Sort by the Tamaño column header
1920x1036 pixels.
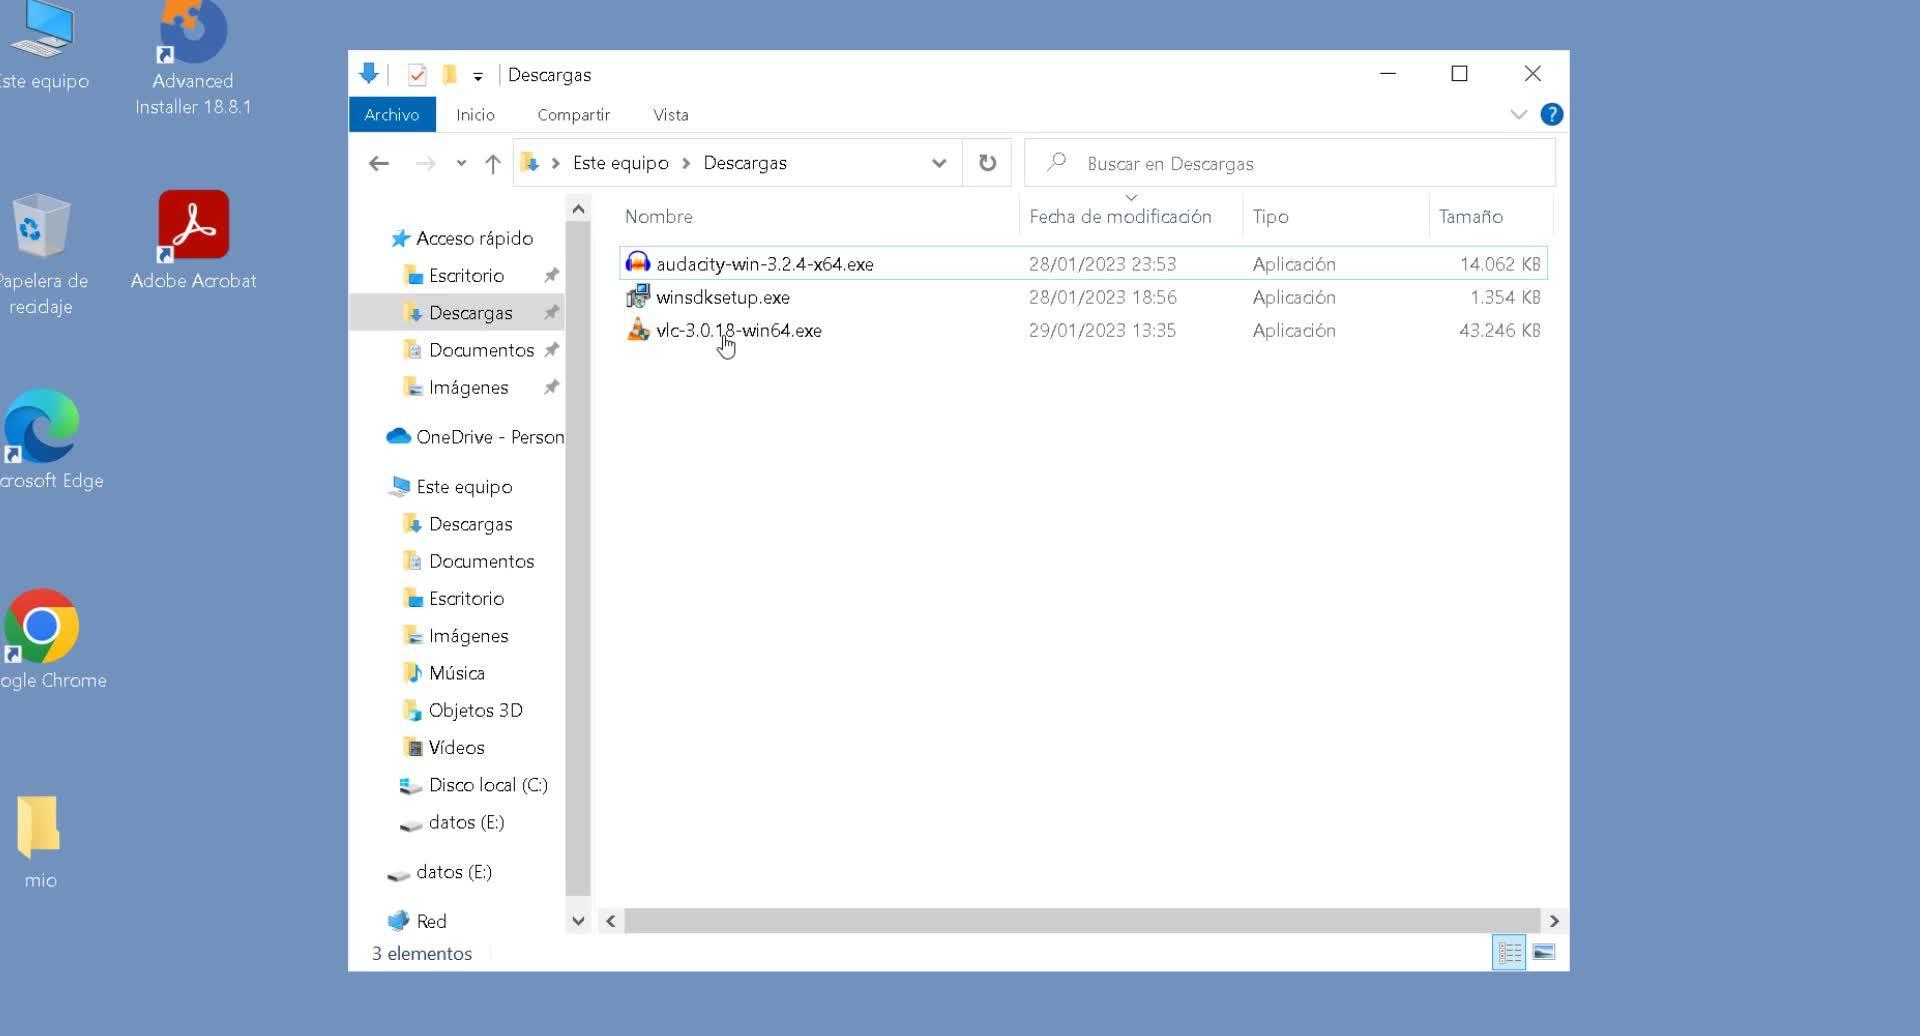point(1470,216)
